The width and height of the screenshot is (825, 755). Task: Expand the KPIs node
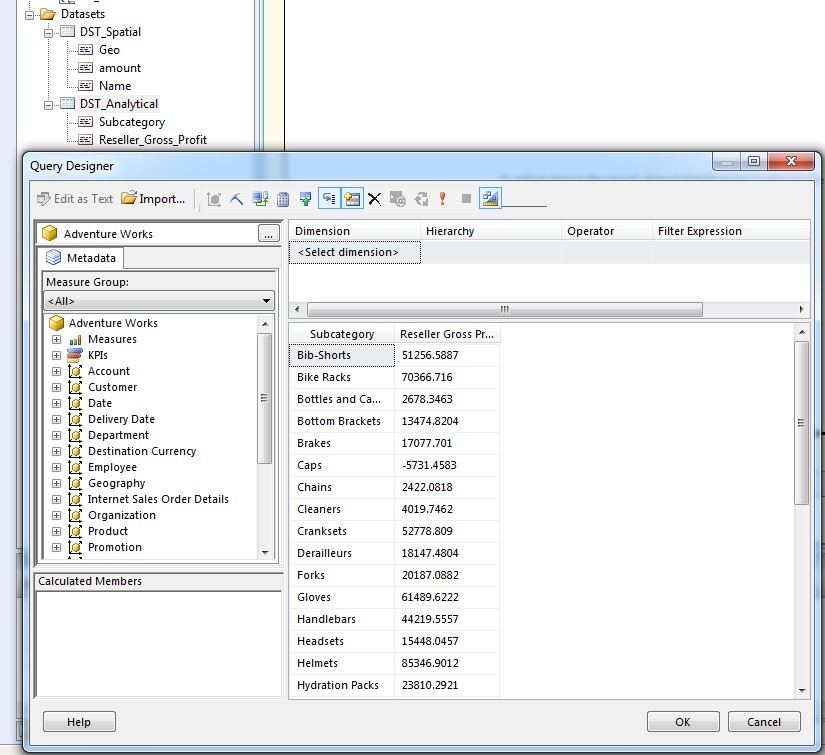pyautogui.click(x=56, y=355)
